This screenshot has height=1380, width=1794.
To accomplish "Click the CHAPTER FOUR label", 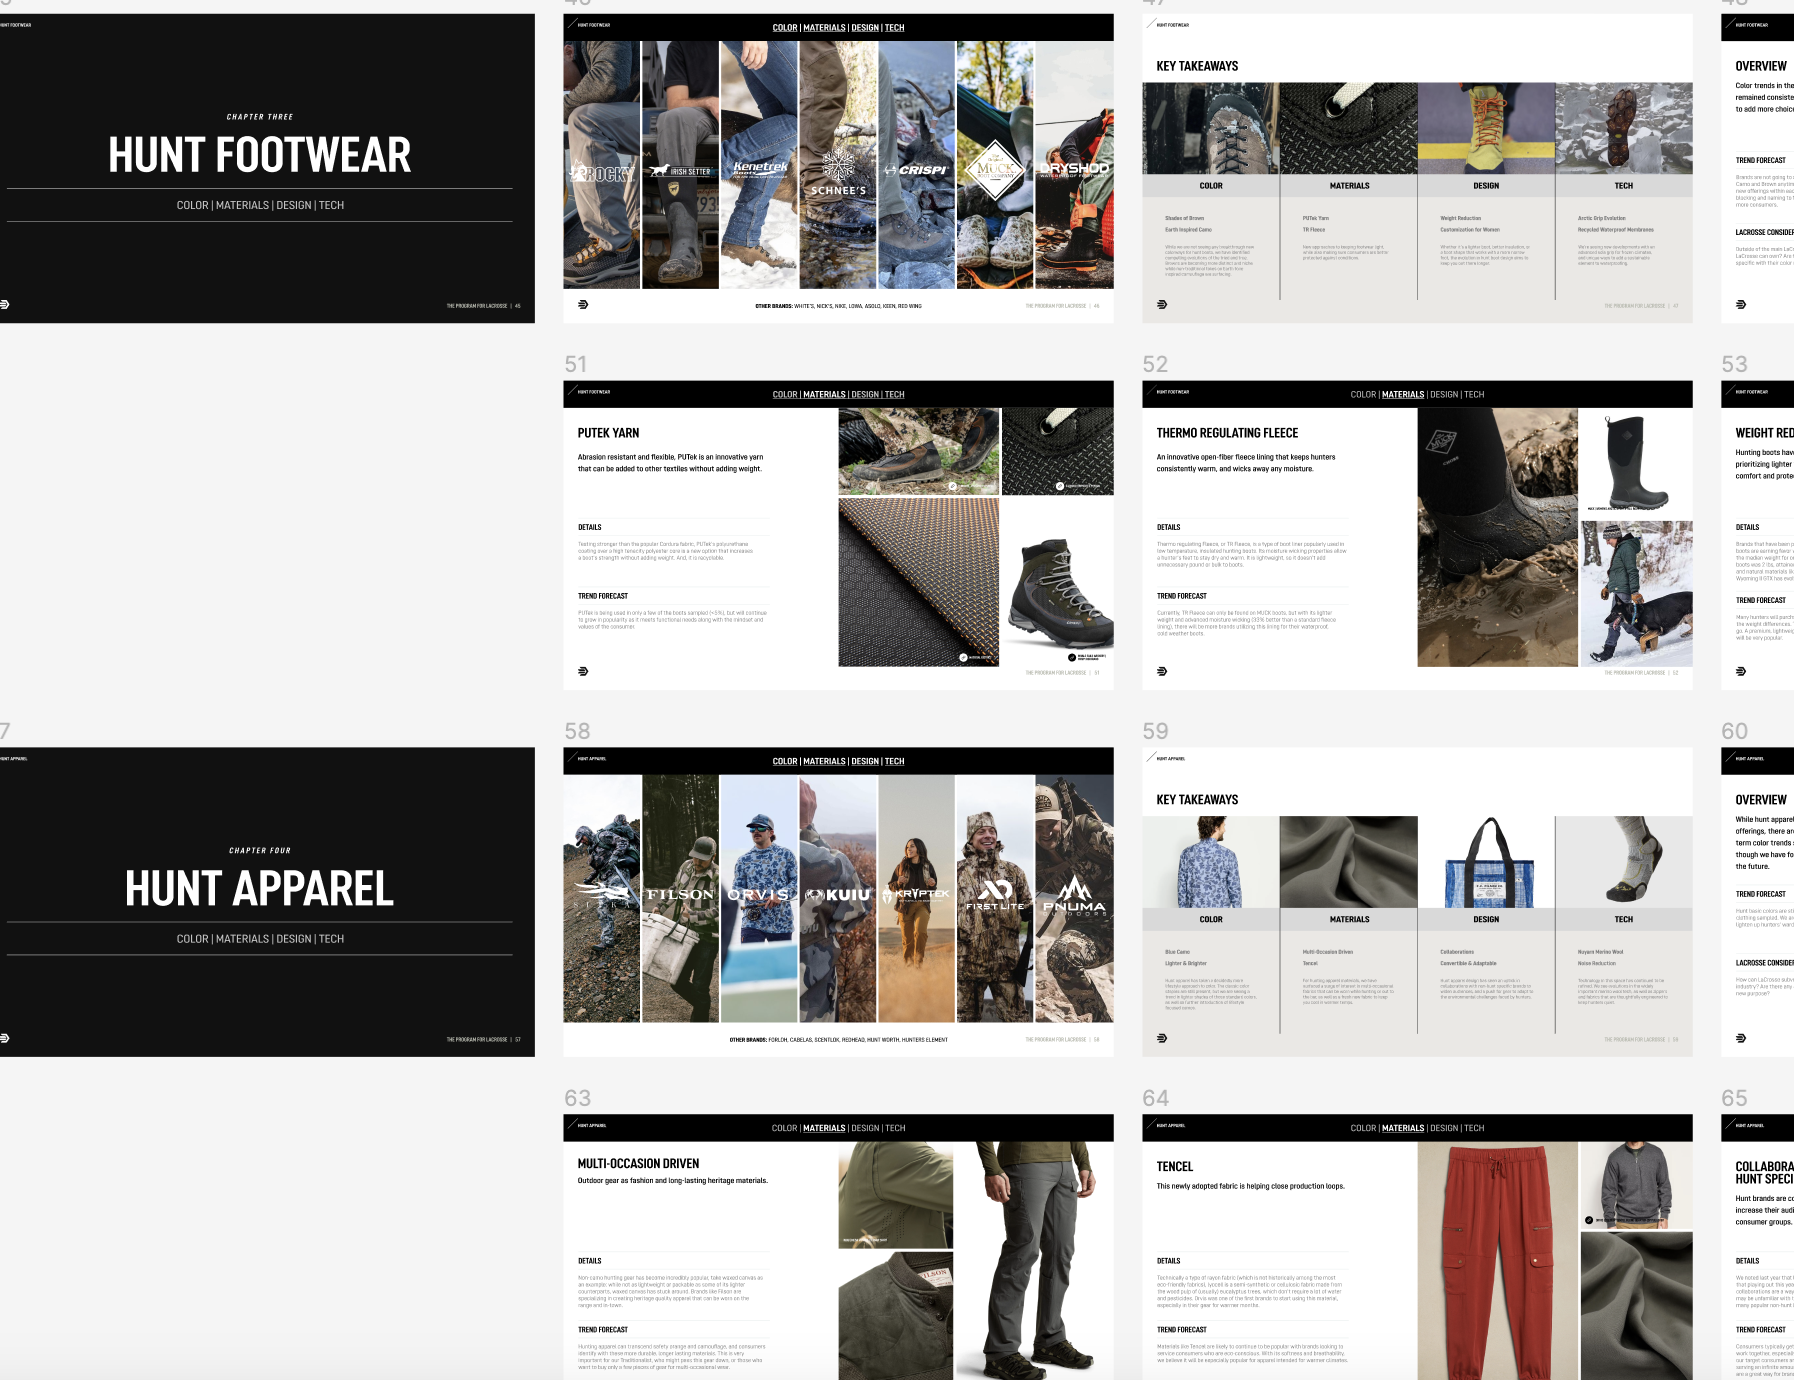I will (260, 851).
